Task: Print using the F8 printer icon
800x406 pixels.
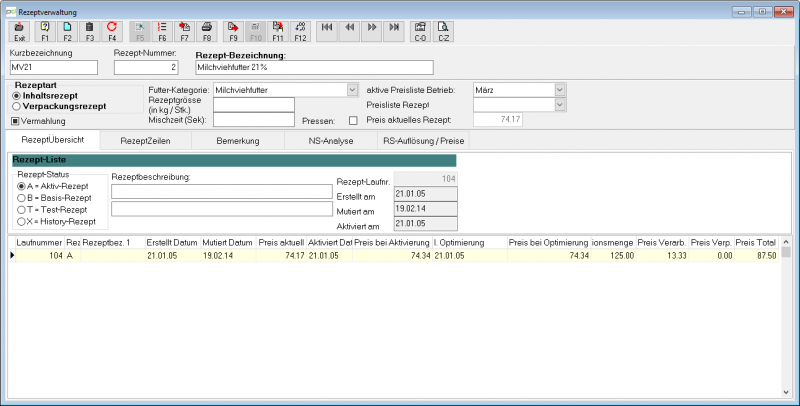Action: (x=207, y=32)
